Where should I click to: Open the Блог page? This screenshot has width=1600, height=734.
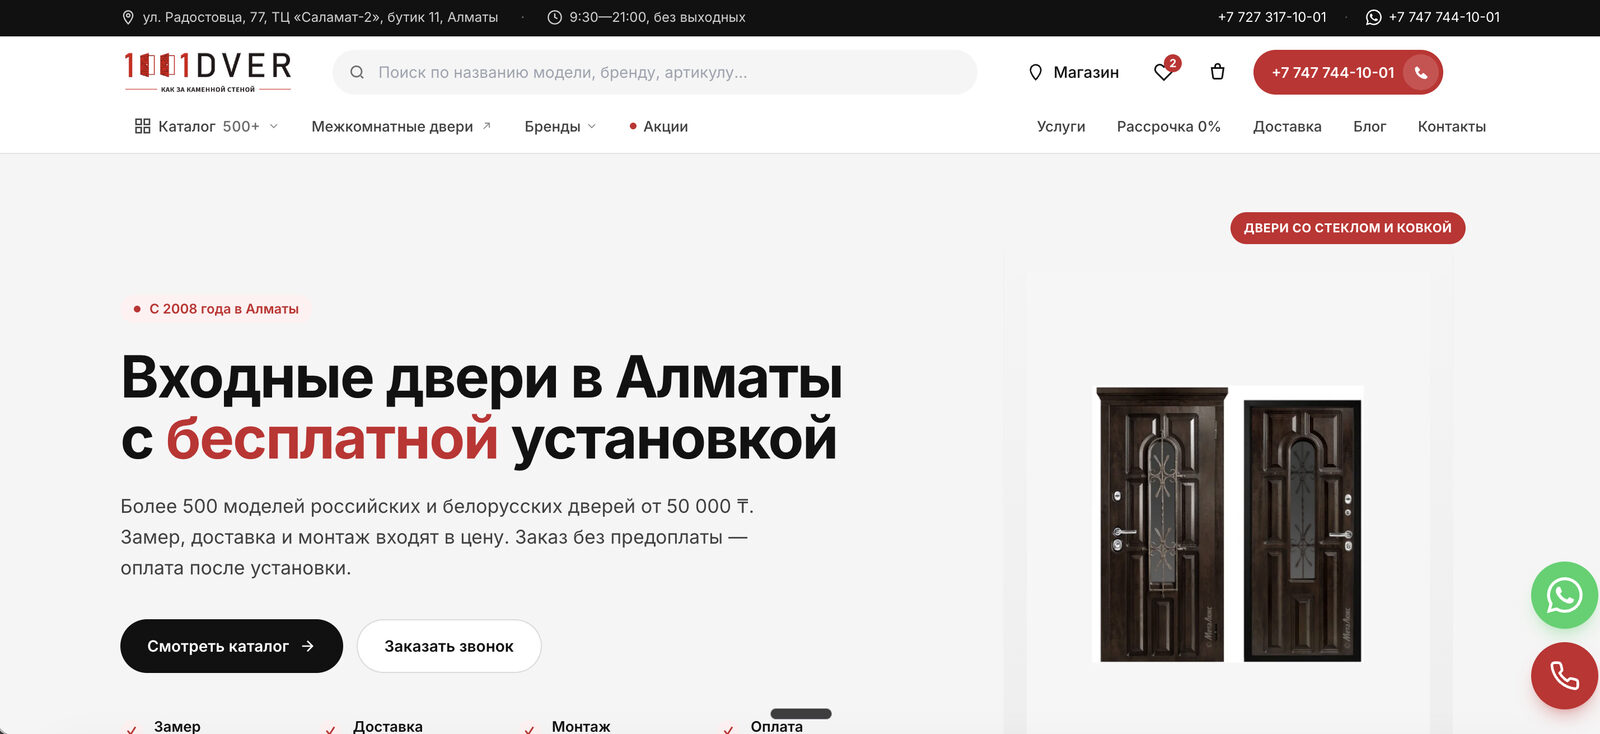coord(1370,126)
